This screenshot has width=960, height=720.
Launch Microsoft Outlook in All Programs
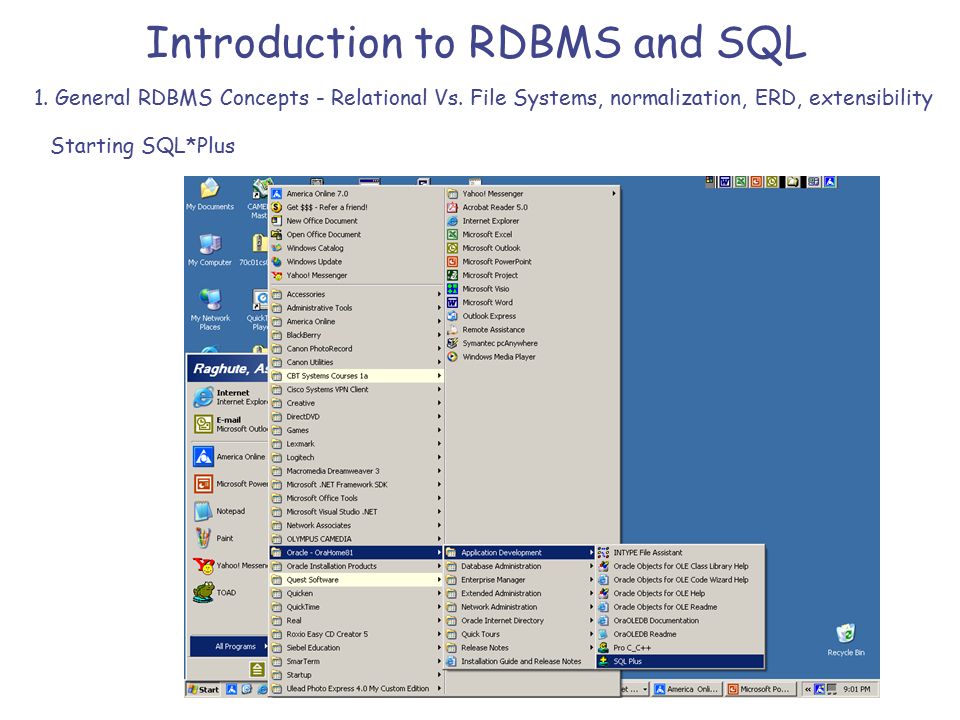[x=531, y=248]
